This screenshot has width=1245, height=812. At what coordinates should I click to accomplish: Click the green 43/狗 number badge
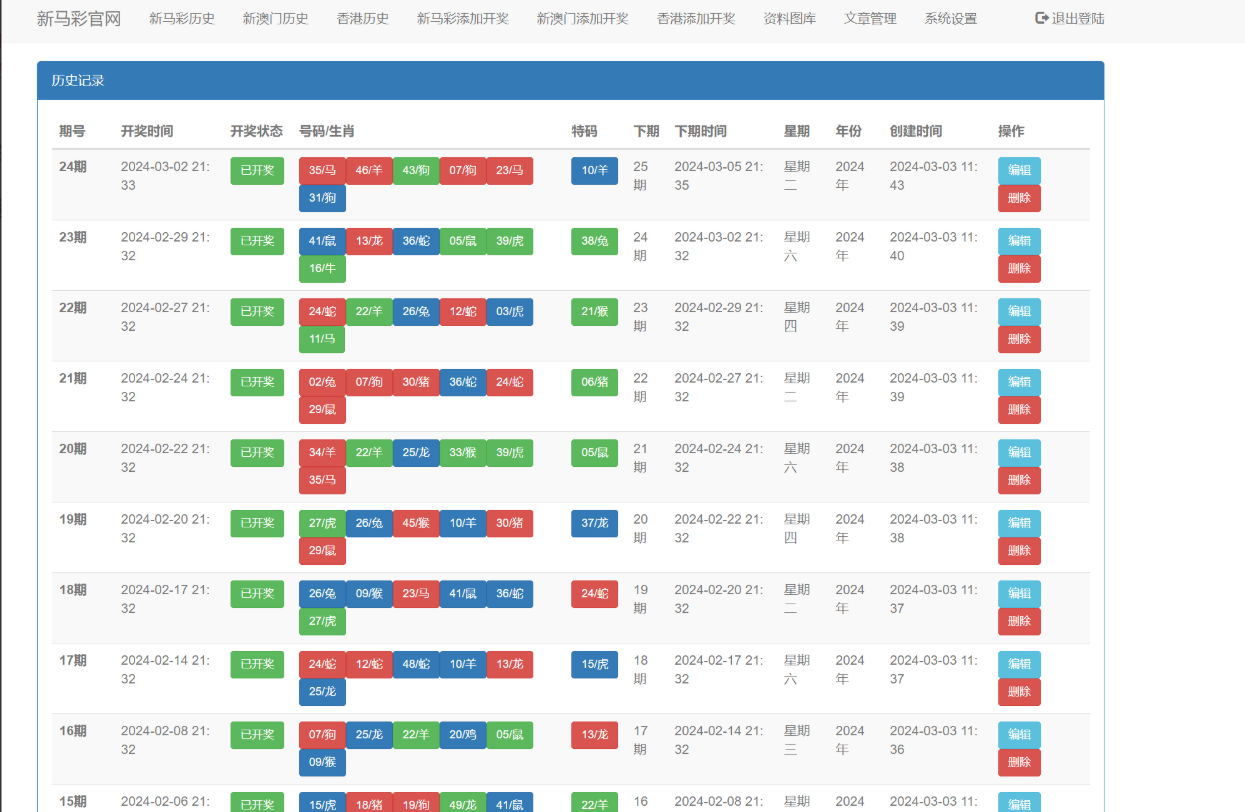(x=416, y=171)
